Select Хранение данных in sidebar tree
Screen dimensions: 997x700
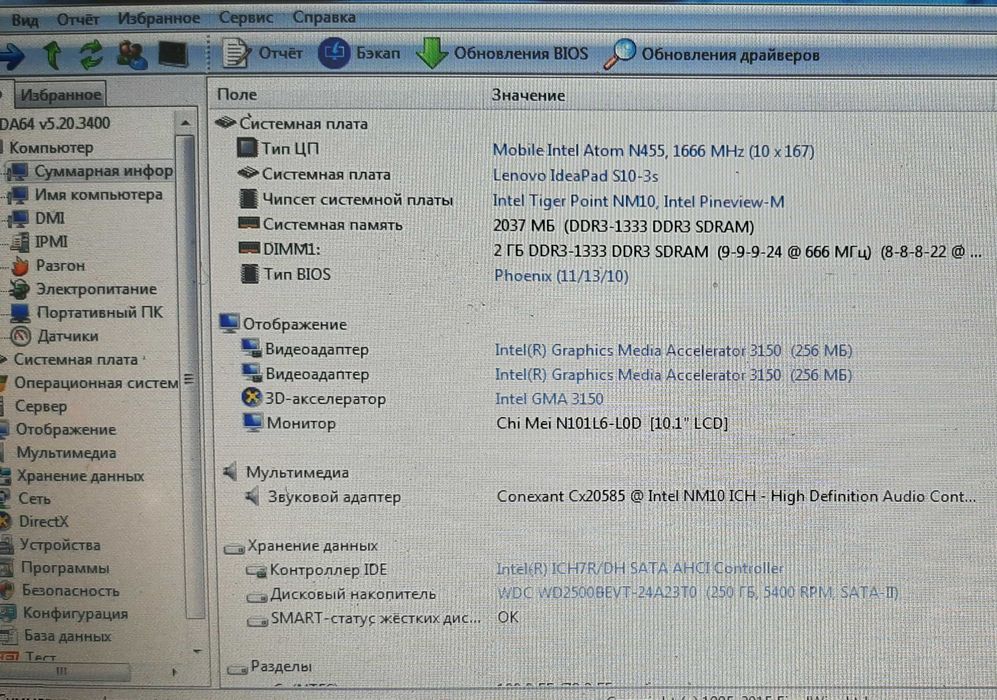pos(80,476)
